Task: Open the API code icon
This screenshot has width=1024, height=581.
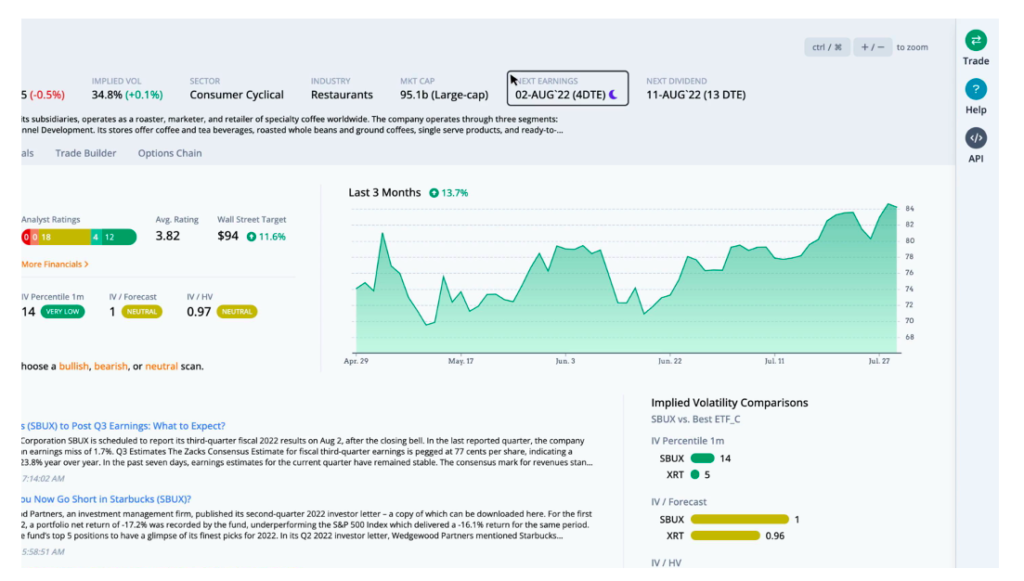Action: (x=976, y=138)
